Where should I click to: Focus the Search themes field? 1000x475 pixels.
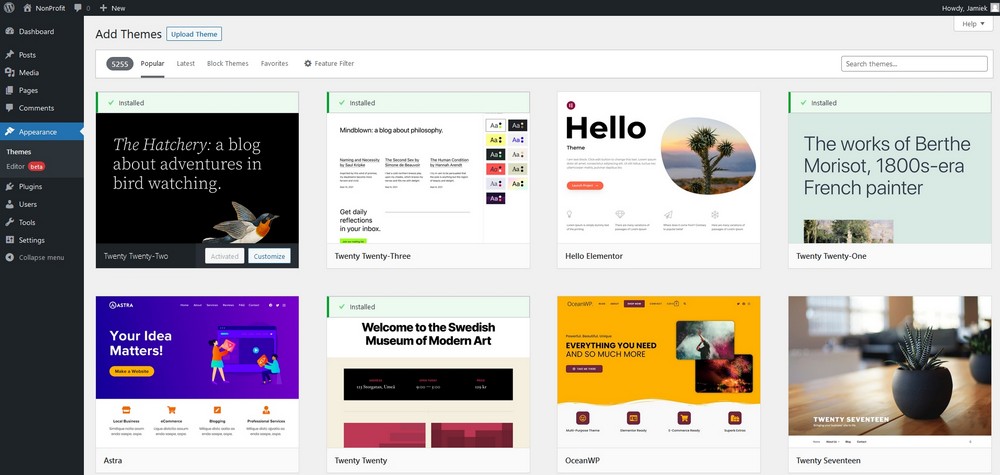click(x=914, y=64)
